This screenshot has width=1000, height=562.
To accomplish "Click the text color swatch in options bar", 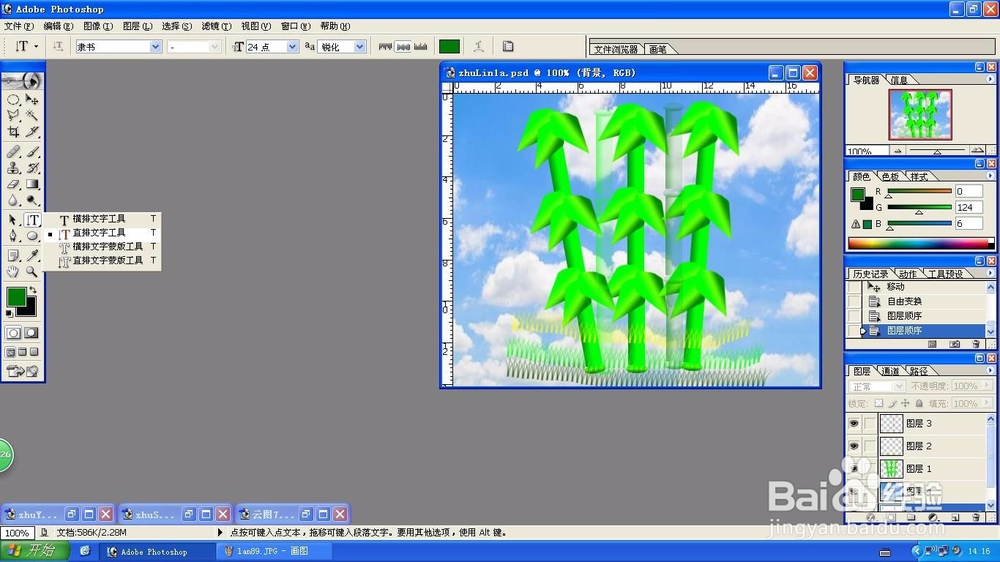I will point(449,46).
